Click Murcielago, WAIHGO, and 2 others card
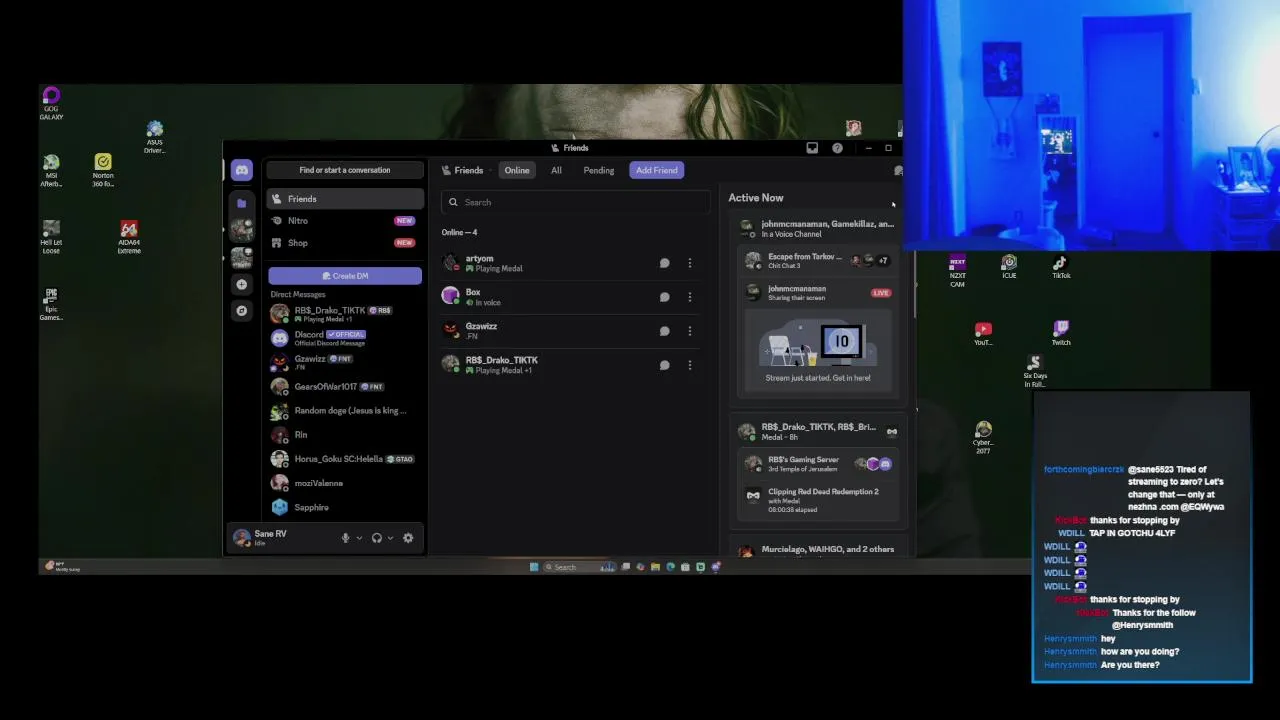Screen dimensions: 1280x720 818,549
